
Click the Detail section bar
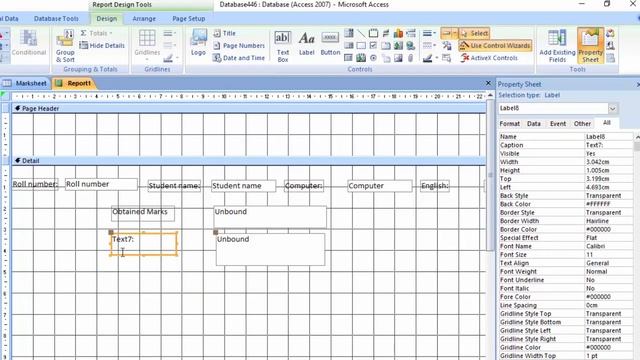pyautogui.click(x=248, y=161)
